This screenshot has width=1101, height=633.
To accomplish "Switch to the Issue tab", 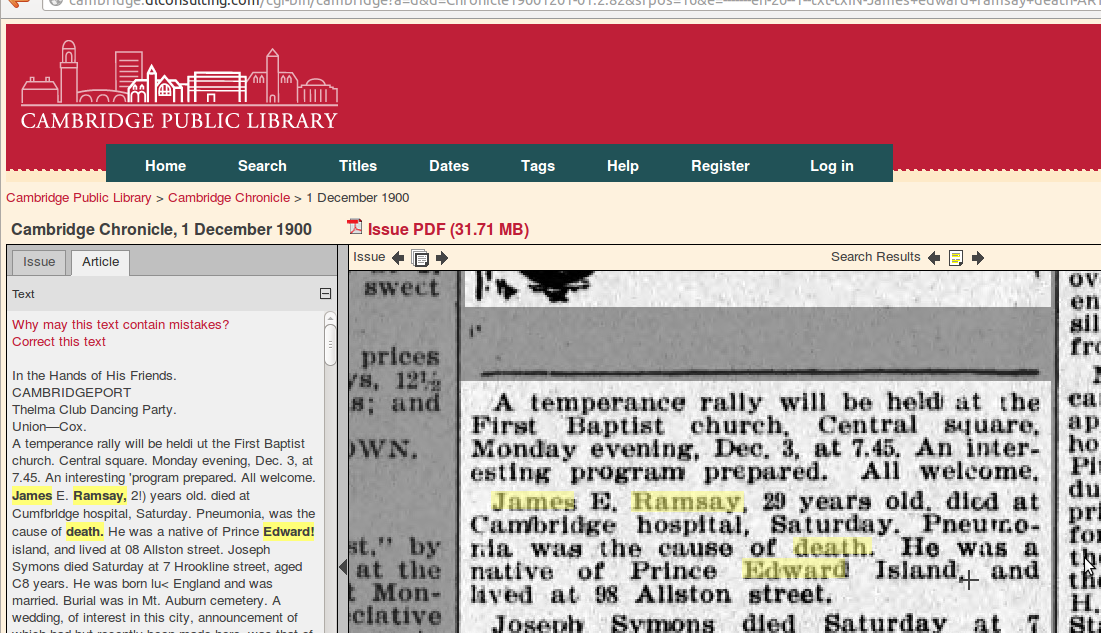I will click(x=39, y=262).
